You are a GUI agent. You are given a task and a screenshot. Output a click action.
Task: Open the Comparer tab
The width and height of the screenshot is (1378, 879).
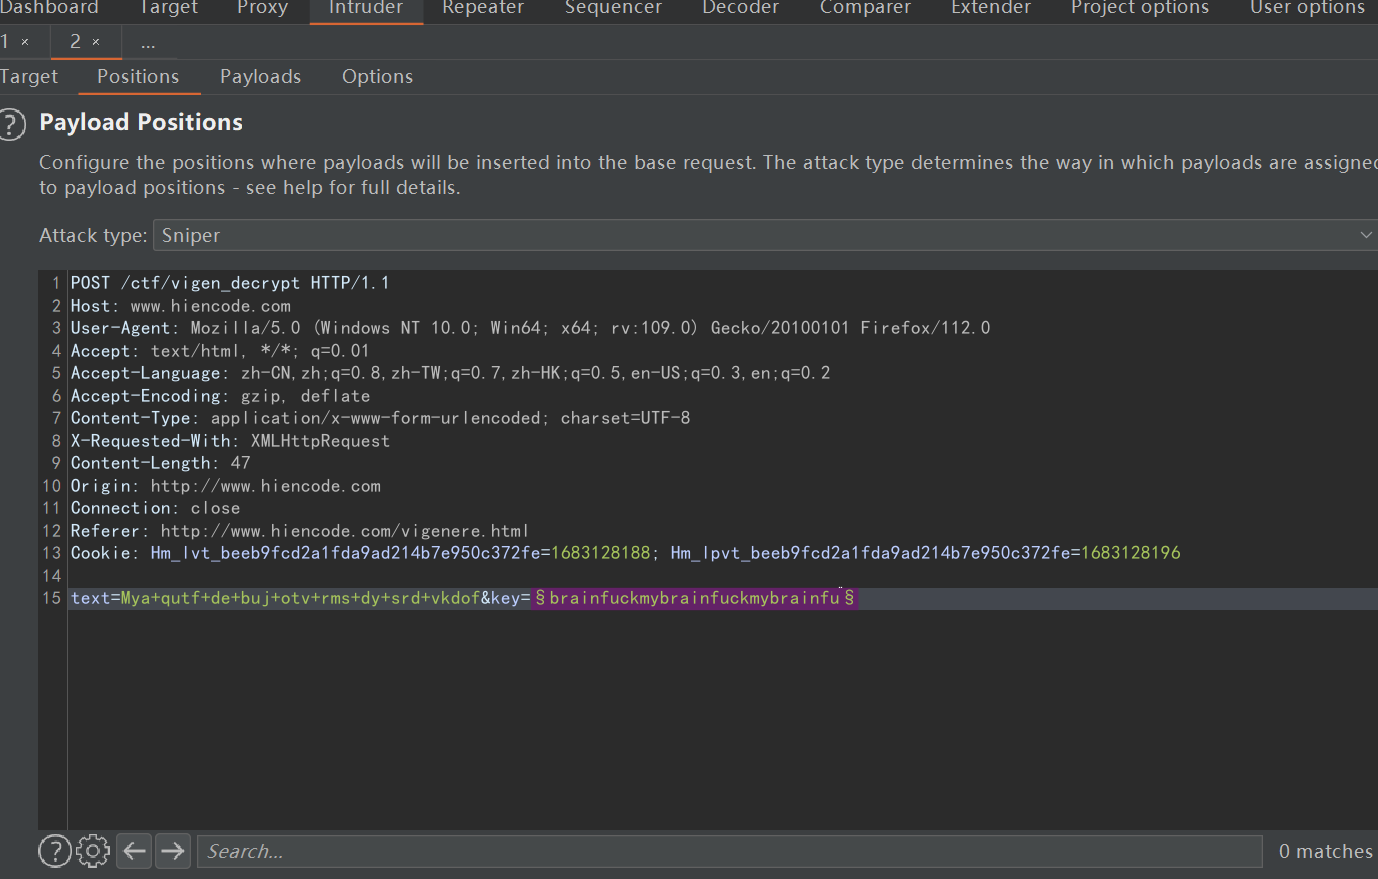(865, 8)
